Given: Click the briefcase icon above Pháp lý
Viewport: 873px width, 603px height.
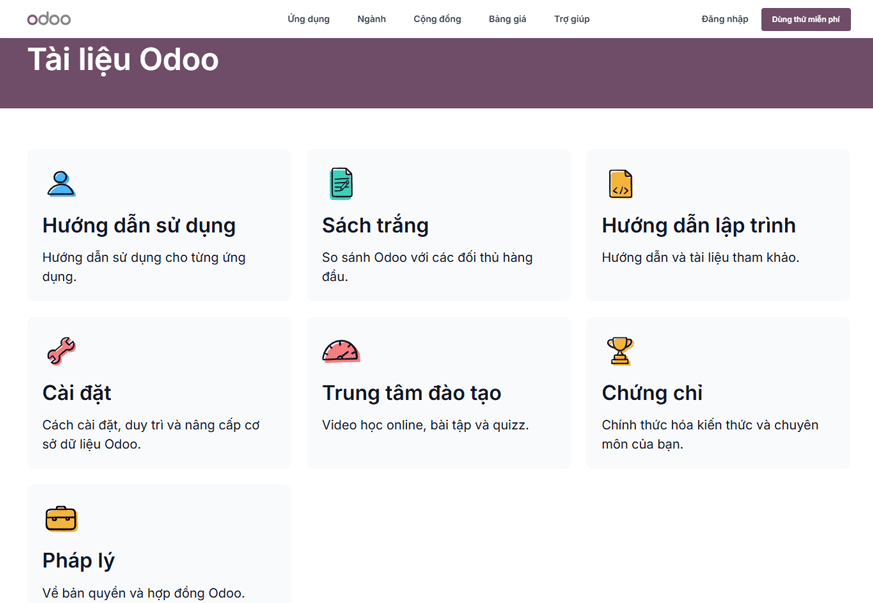Looking at the screenshot, I should [x=61, y=519].
